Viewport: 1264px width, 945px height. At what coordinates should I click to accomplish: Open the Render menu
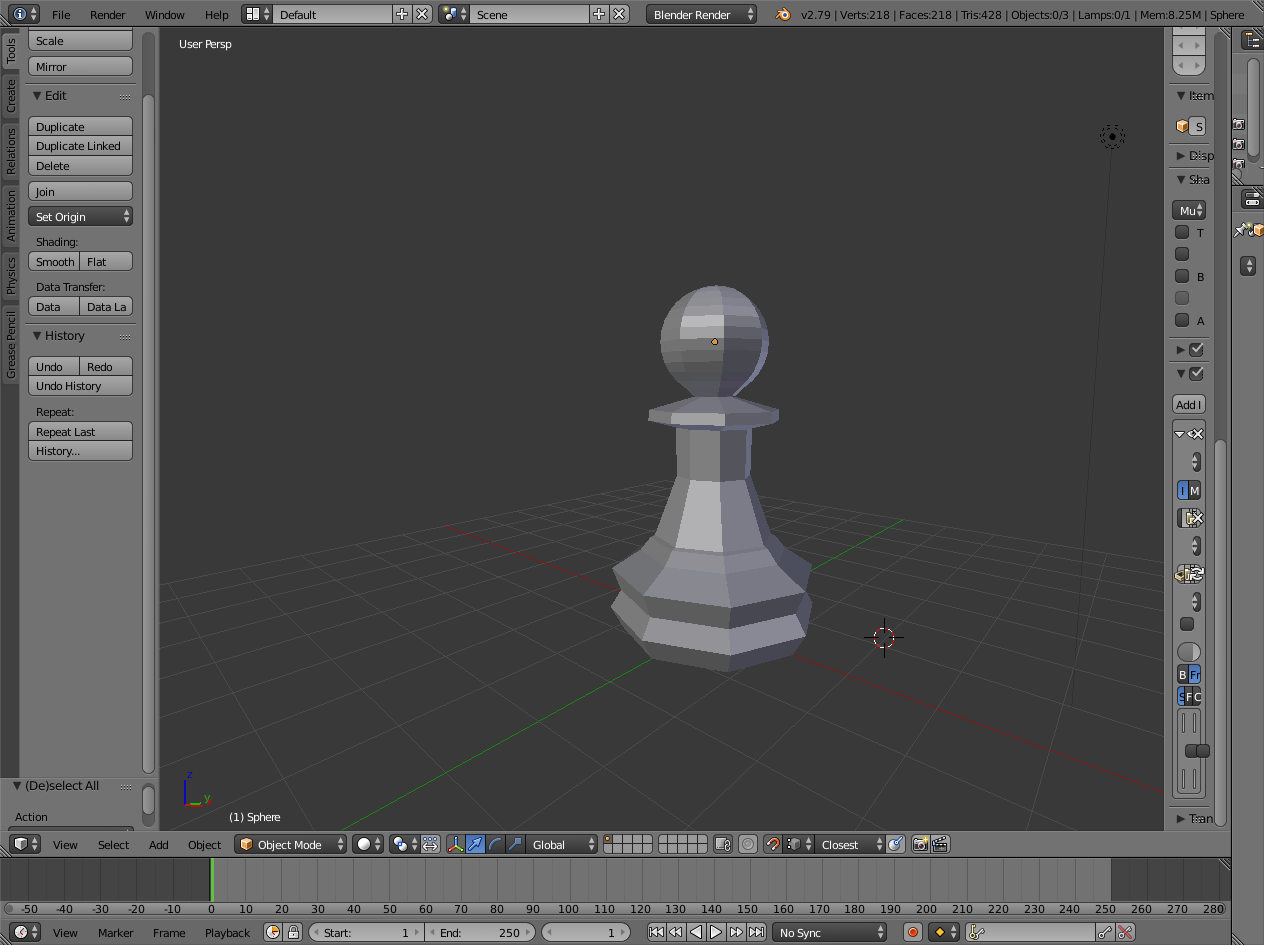tap(107, 15)
